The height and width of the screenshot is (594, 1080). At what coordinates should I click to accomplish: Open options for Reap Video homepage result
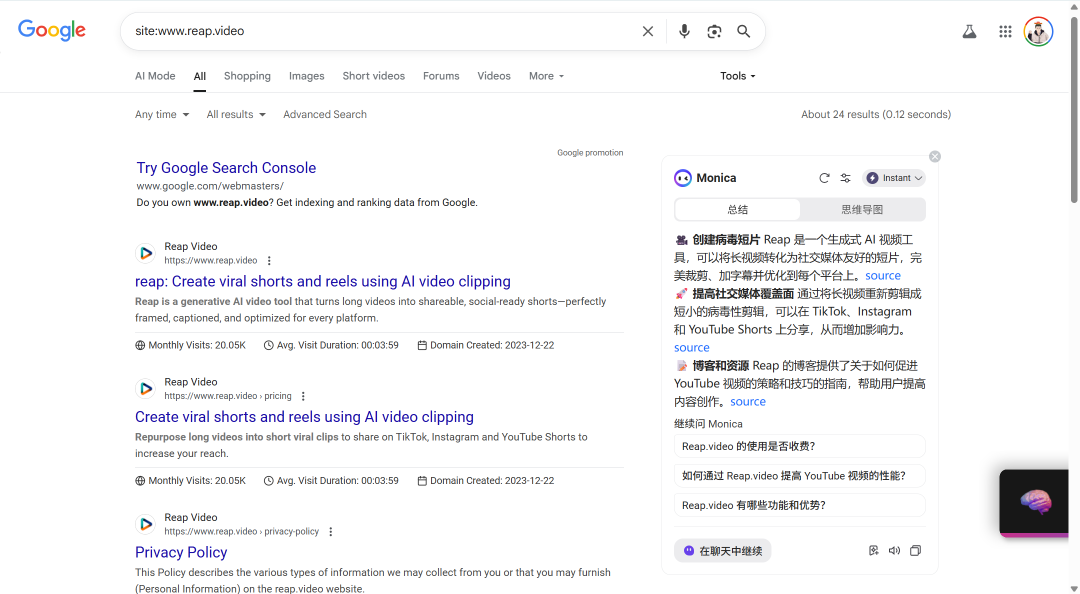click(x=269, y=260)
